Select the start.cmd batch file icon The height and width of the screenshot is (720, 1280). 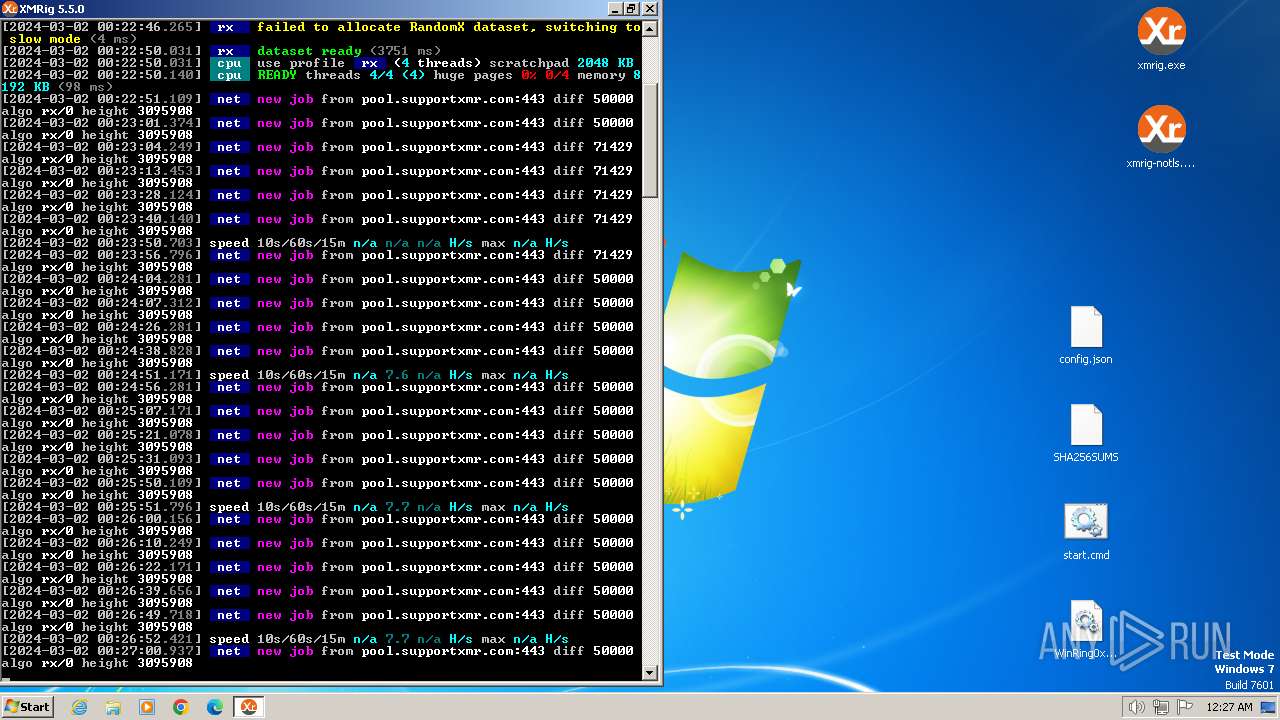coord(1086,530)
